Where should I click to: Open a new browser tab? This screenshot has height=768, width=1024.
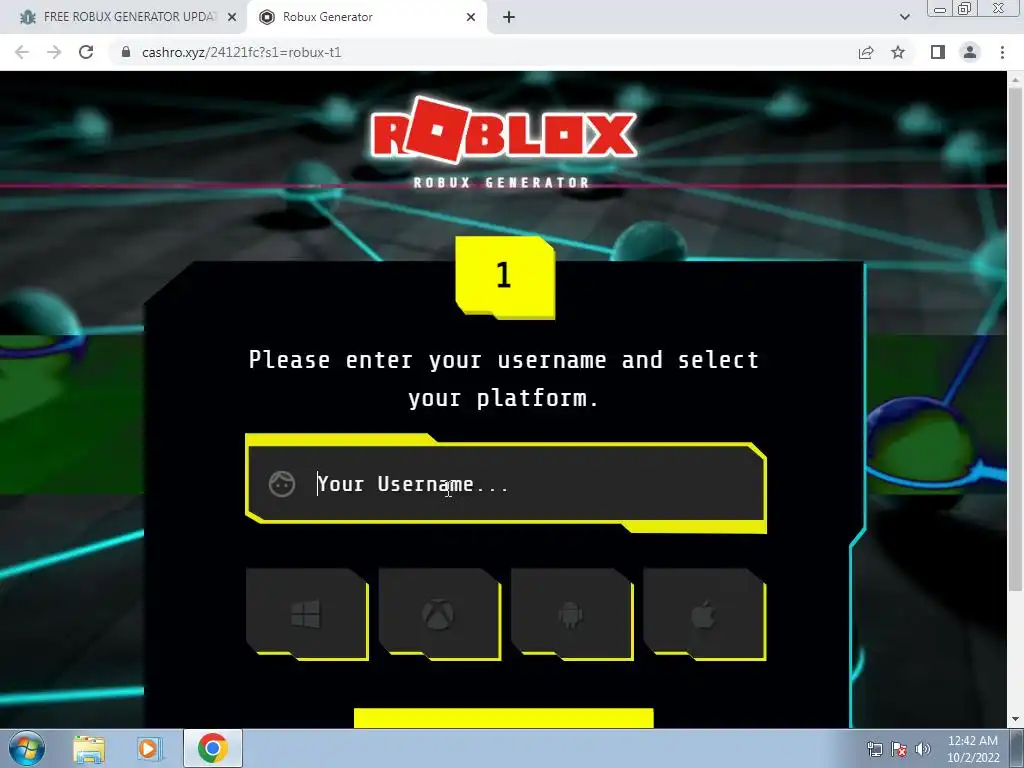click(x=509, y=17)
